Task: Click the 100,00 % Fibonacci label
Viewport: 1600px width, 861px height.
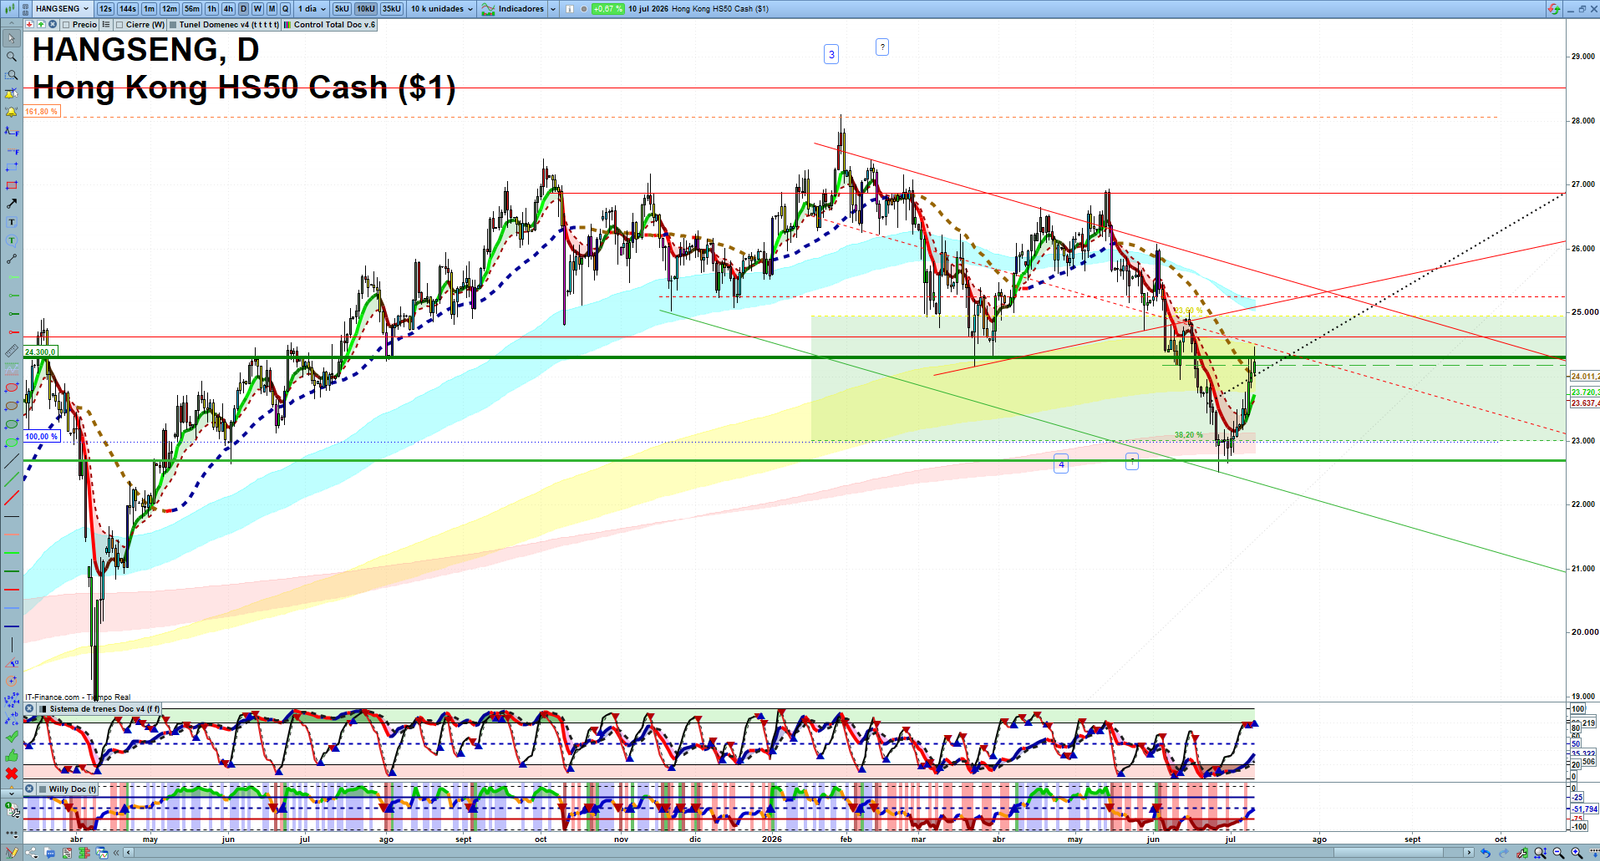Action: [41, 436]
